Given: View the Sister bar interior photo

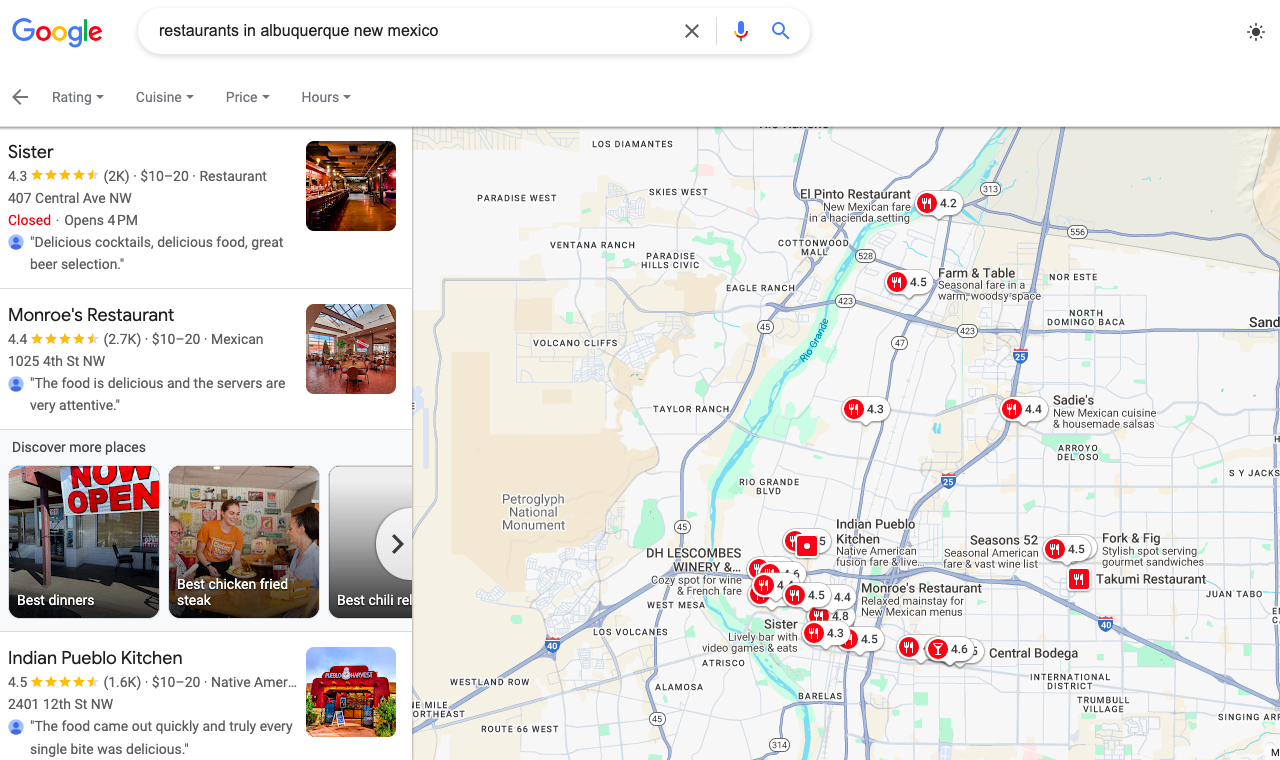Looking at the screenshot, I should tap(351, 186).
